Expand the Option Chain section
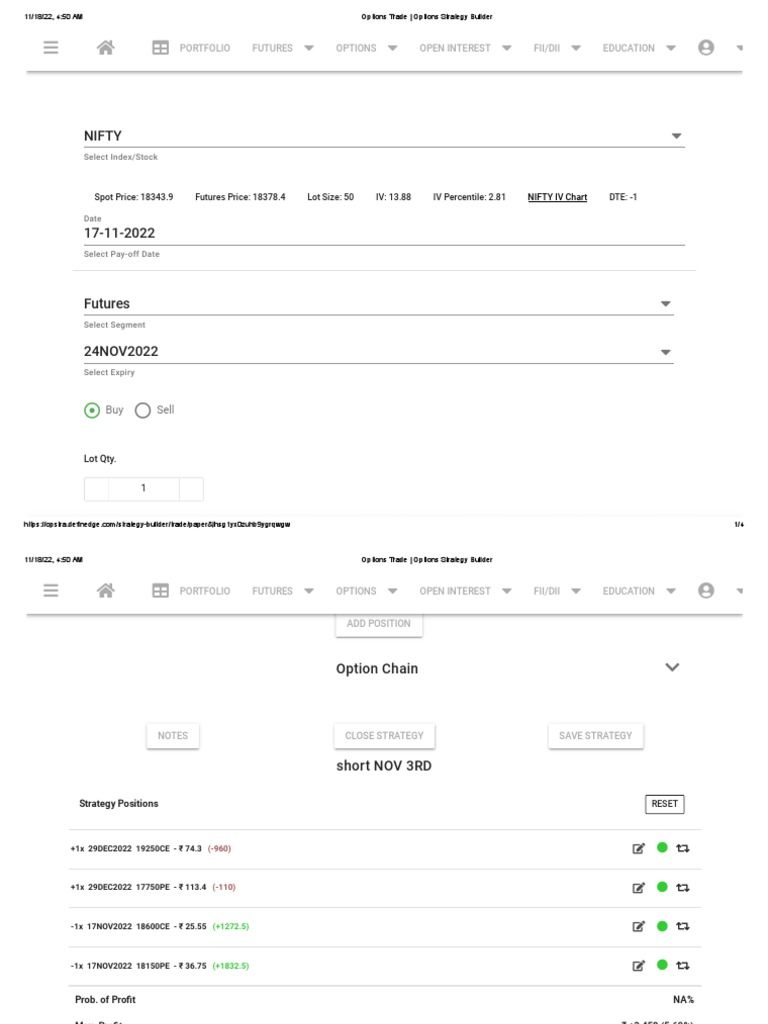 tap(672, 668)
